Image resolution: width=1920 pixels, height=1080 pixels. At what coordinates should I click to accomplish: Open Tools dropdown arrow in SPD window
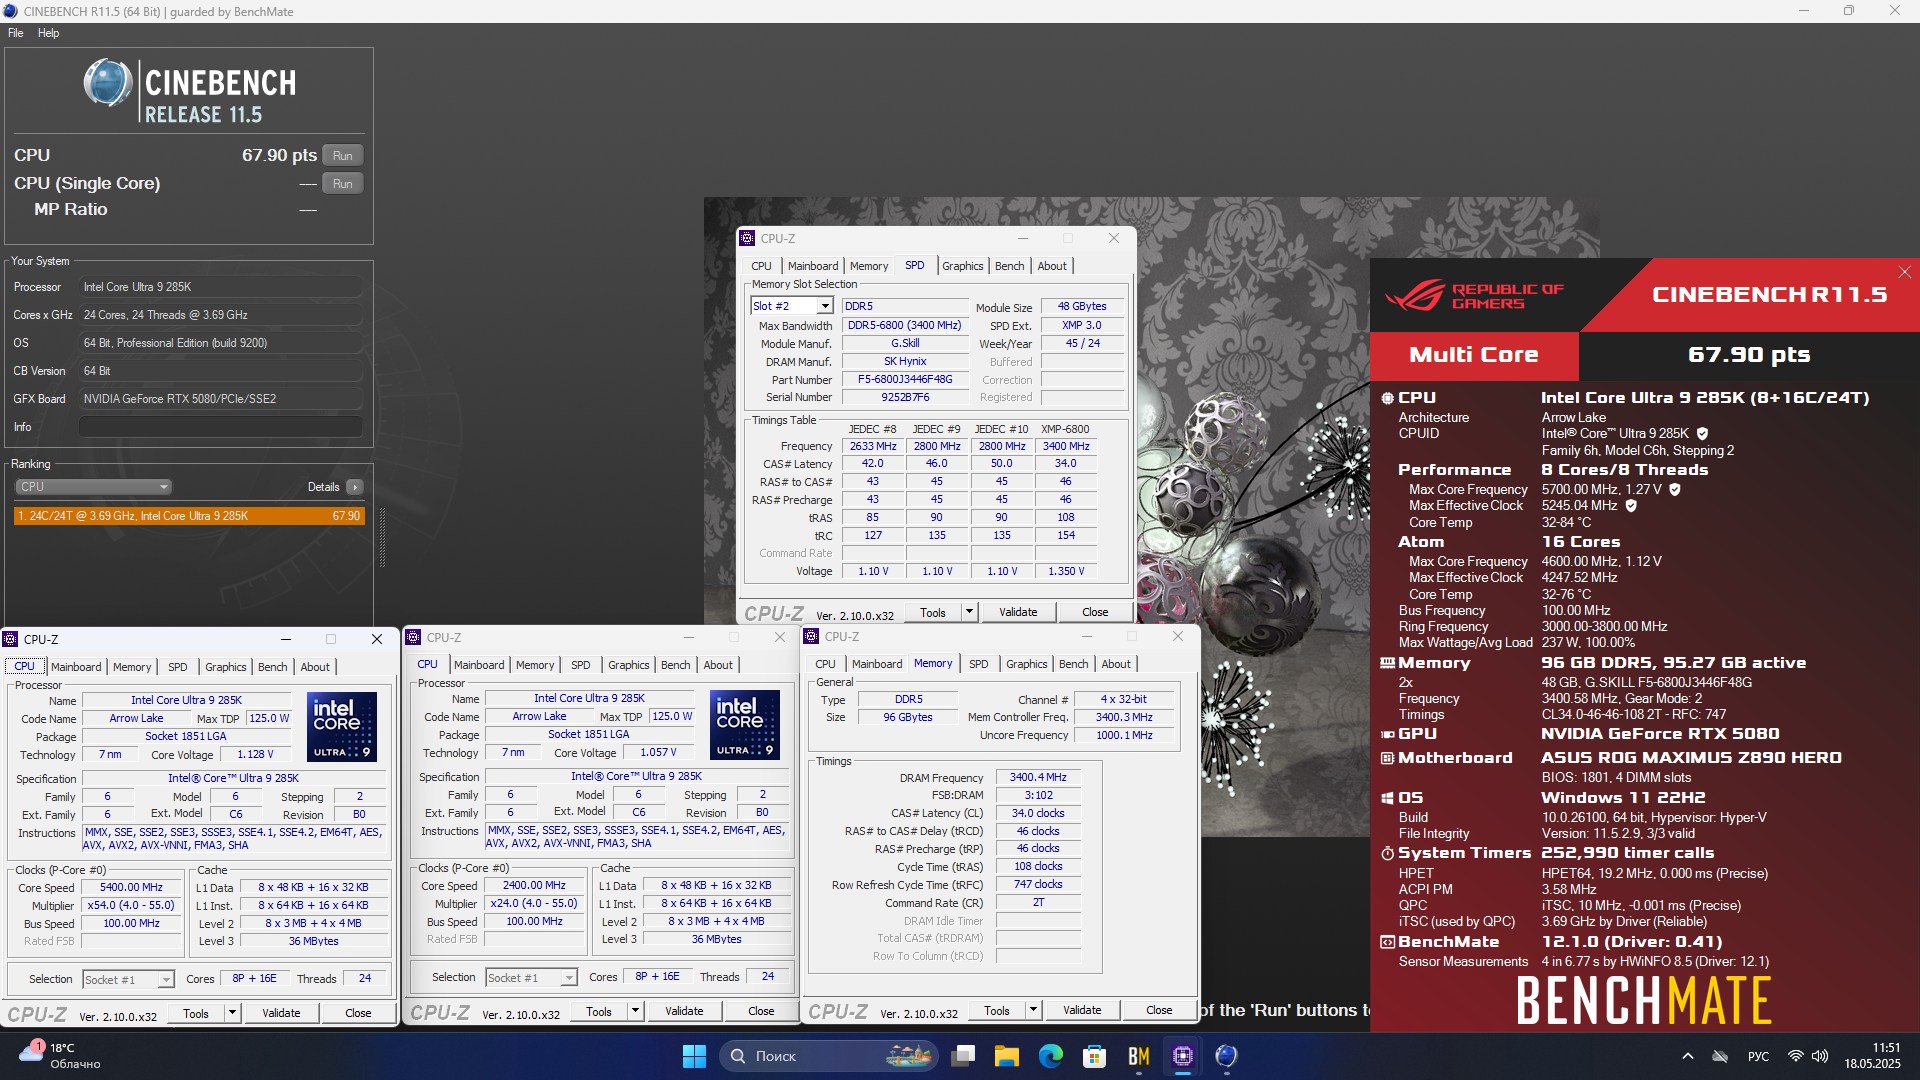coord(968,612)
